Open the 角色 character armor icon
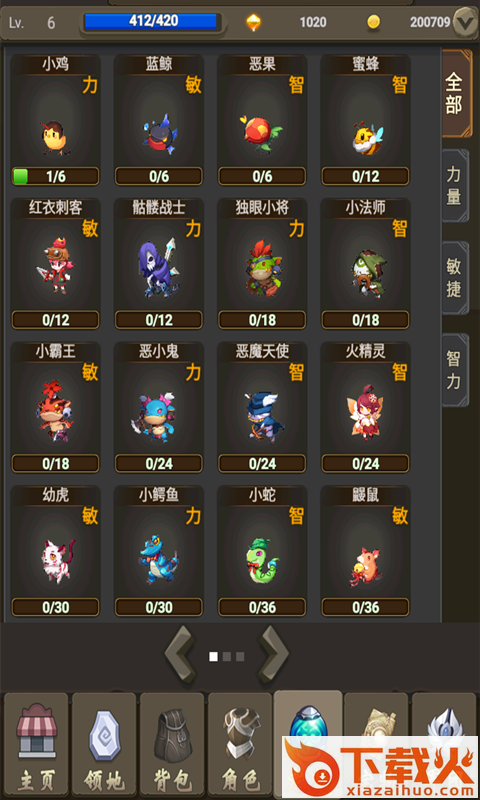Viewport: 480px width, 800px height. click(x=240, y=744)
